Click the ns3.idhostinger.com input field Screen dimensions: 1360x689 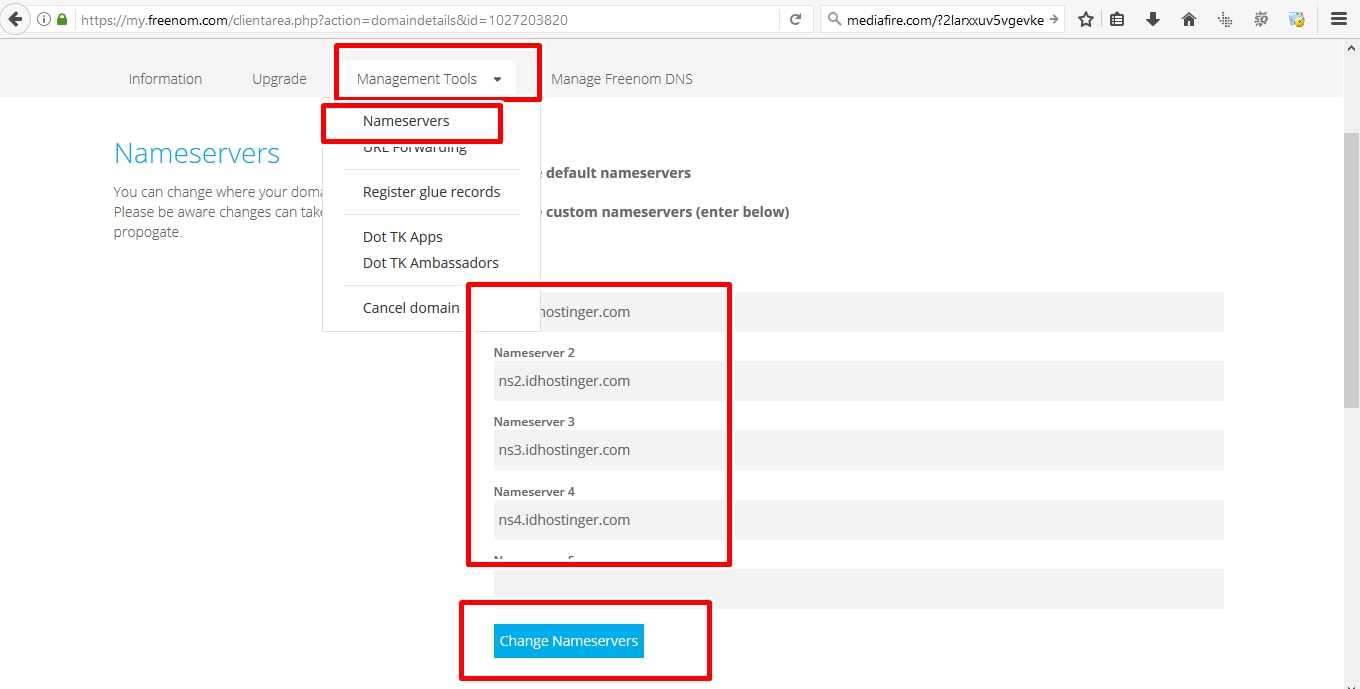coord(859,450)
